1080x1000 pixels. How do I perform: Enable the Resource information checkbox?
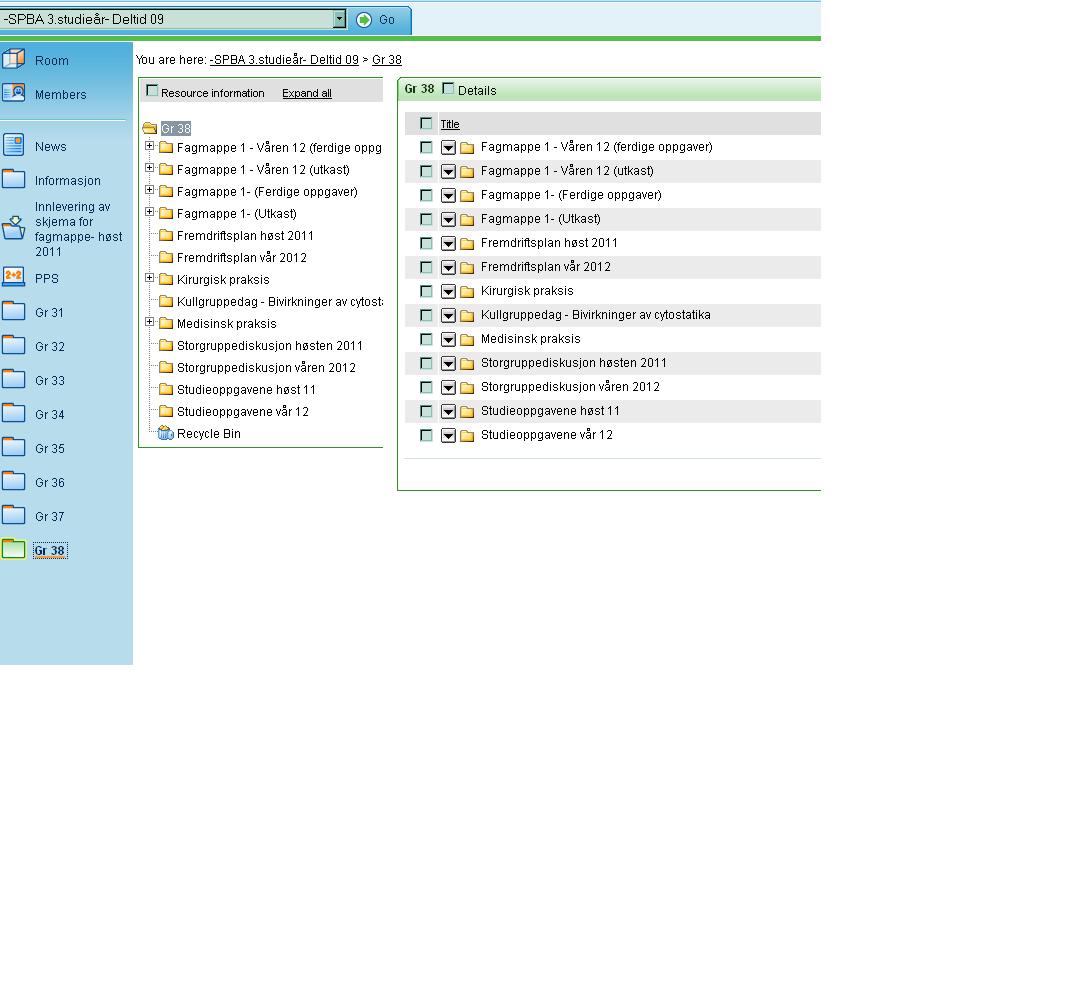point(152,91)
